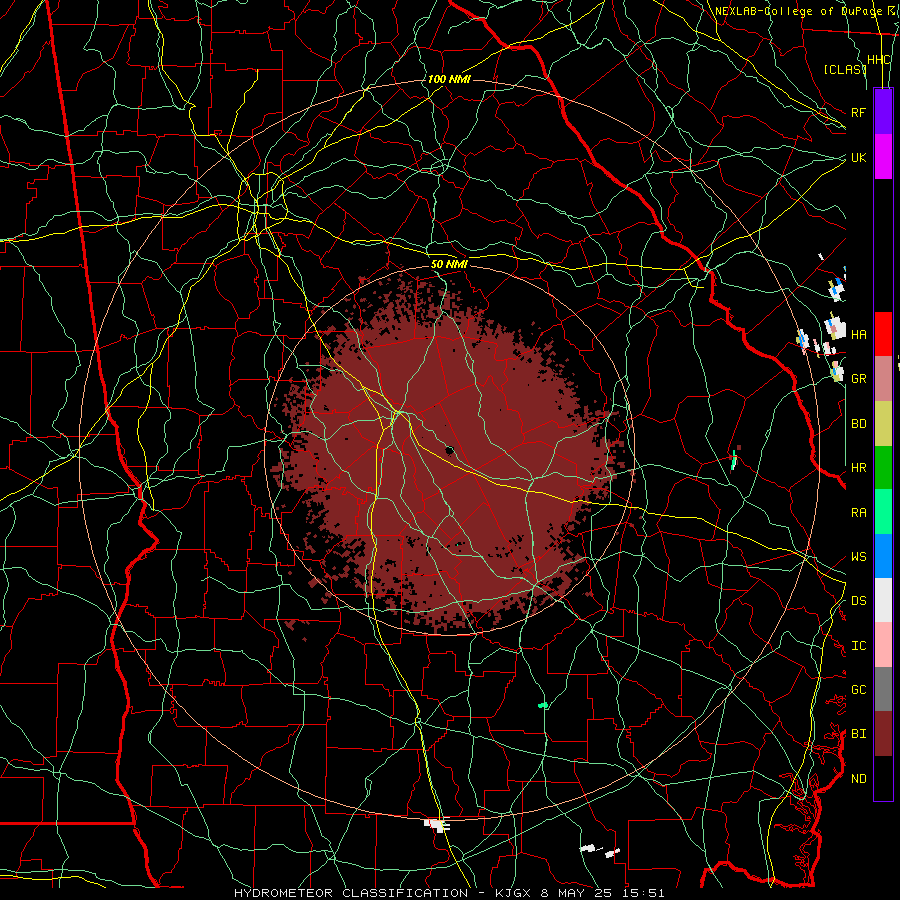Click the HHC product code text
The width and height of the screenshot is (900, 900).
pyautogui.click(x=878, y=60)
